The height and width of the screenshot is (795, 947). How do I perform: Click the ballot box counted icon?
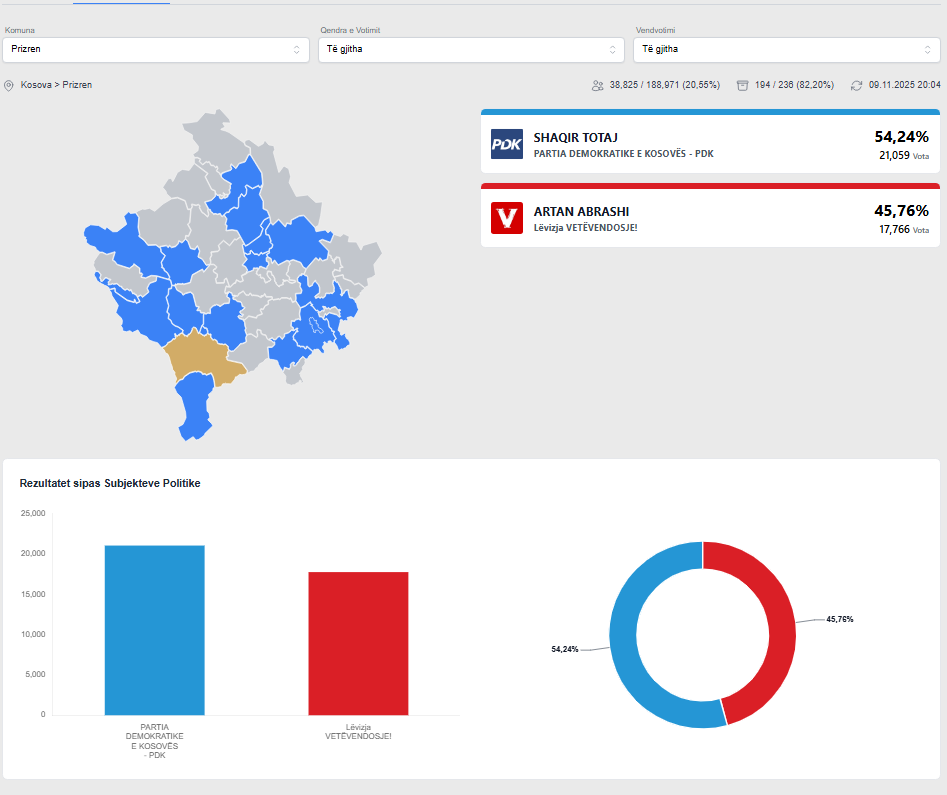pyautogui.click(x=742, y=86)
